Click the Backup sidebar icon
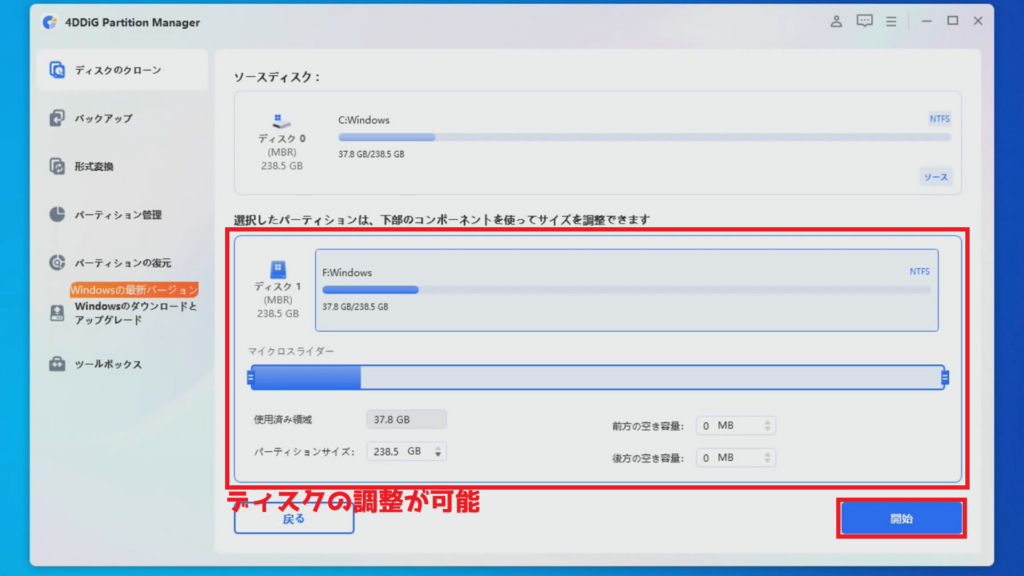This screenshot has width=1024, height=576. [58, 118]
